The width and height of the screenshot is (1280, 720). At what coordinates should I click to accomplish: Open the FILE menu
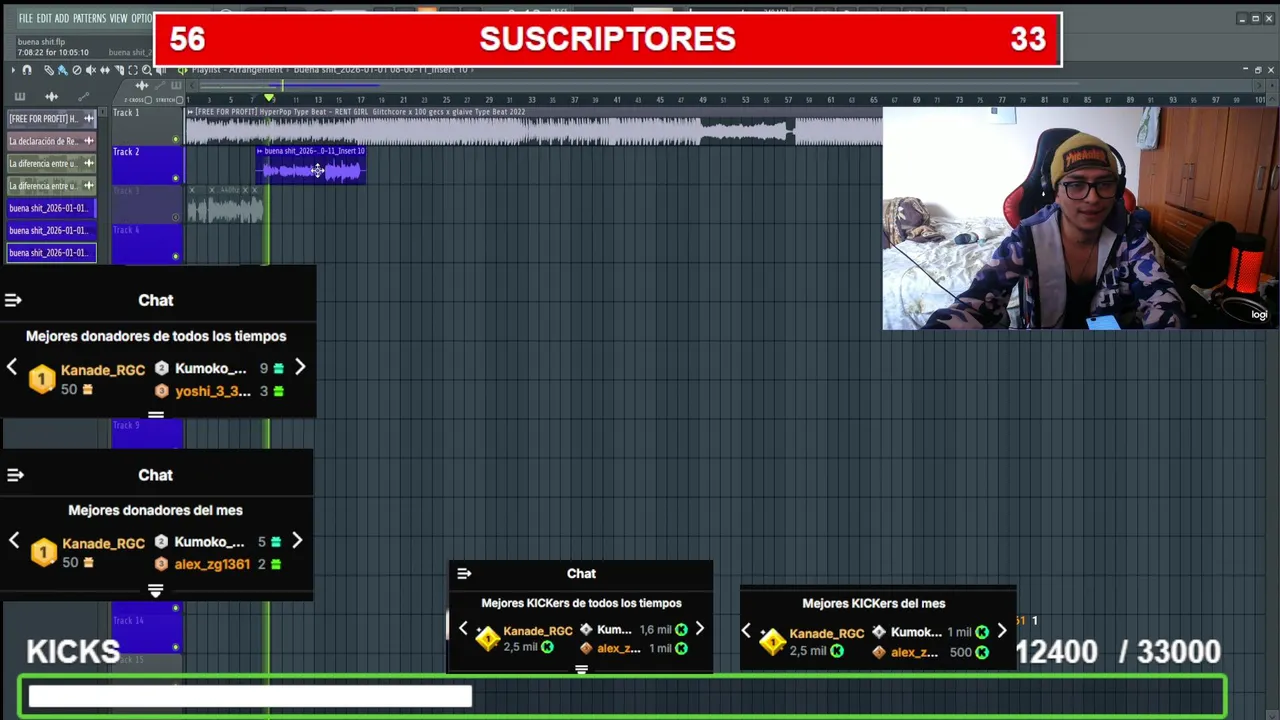[x=25, y=18]
